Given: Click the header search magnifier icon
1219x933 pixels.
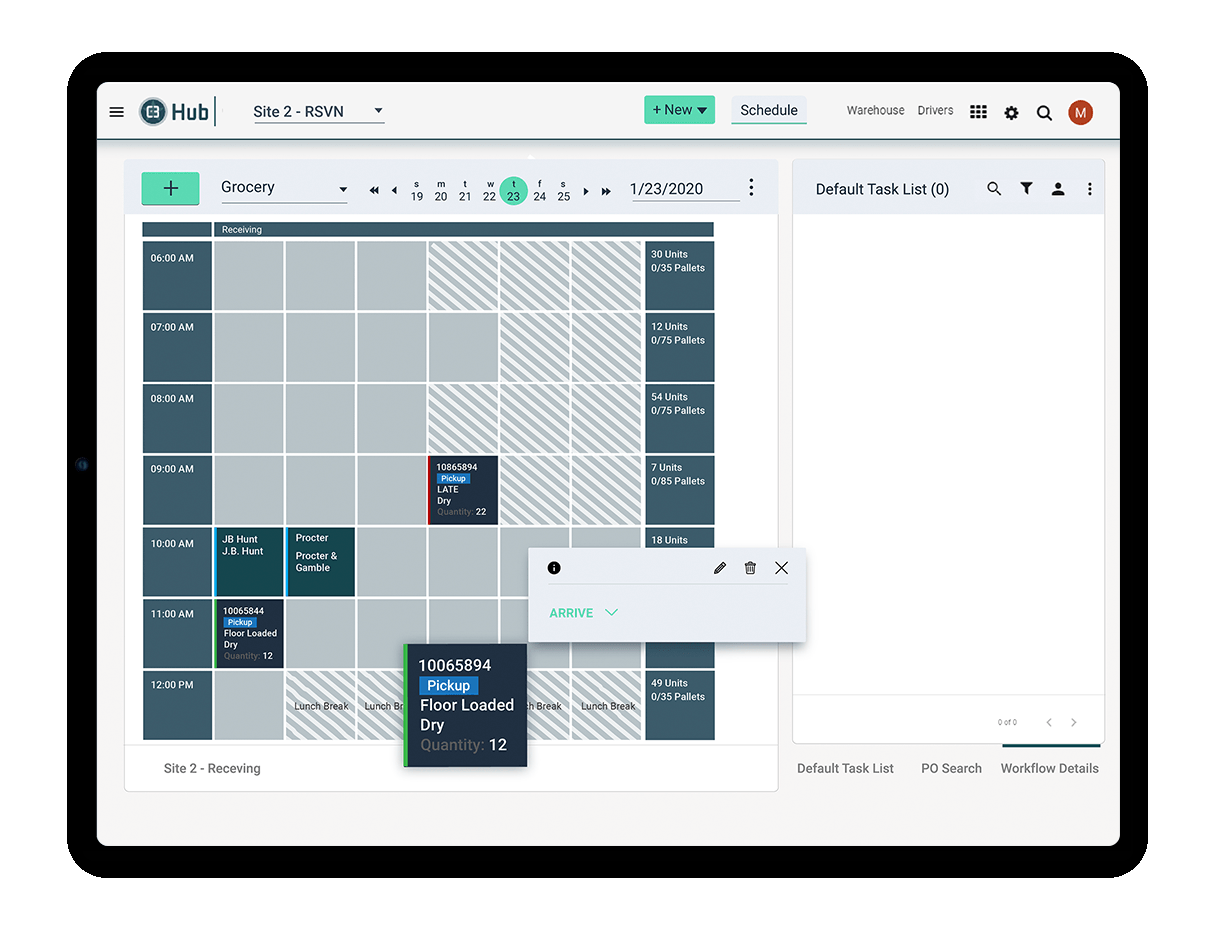Looking at the screenshot, I should pos(1044,113).
